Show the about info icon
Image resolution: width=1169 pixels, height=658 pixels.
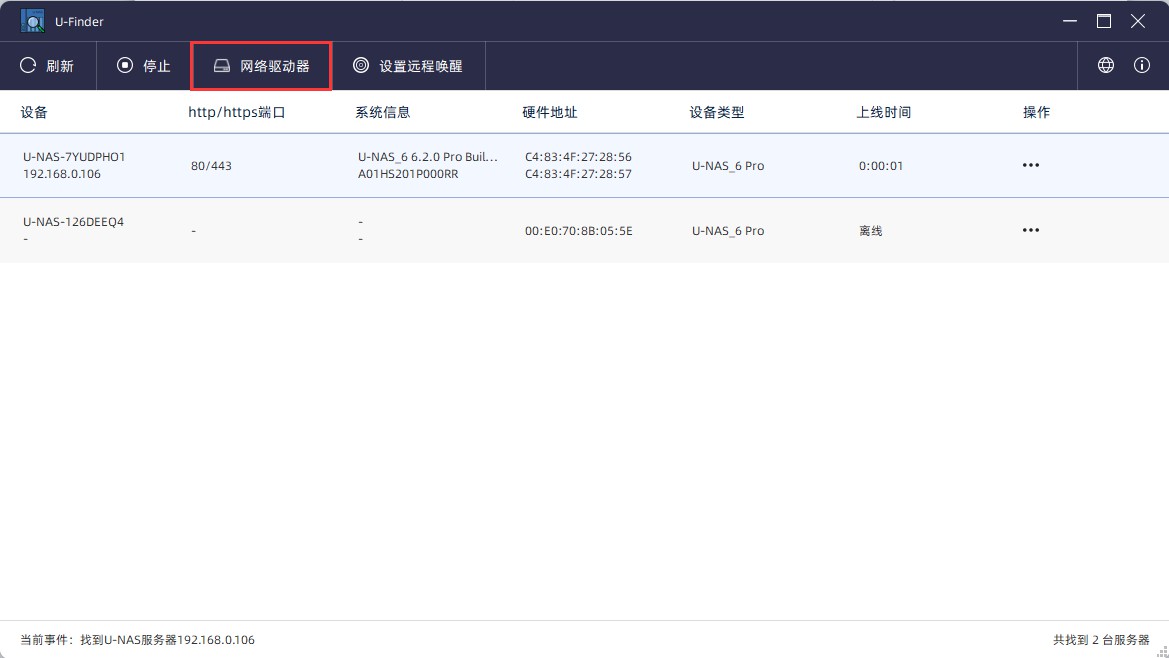click(x=1141, y=66)
